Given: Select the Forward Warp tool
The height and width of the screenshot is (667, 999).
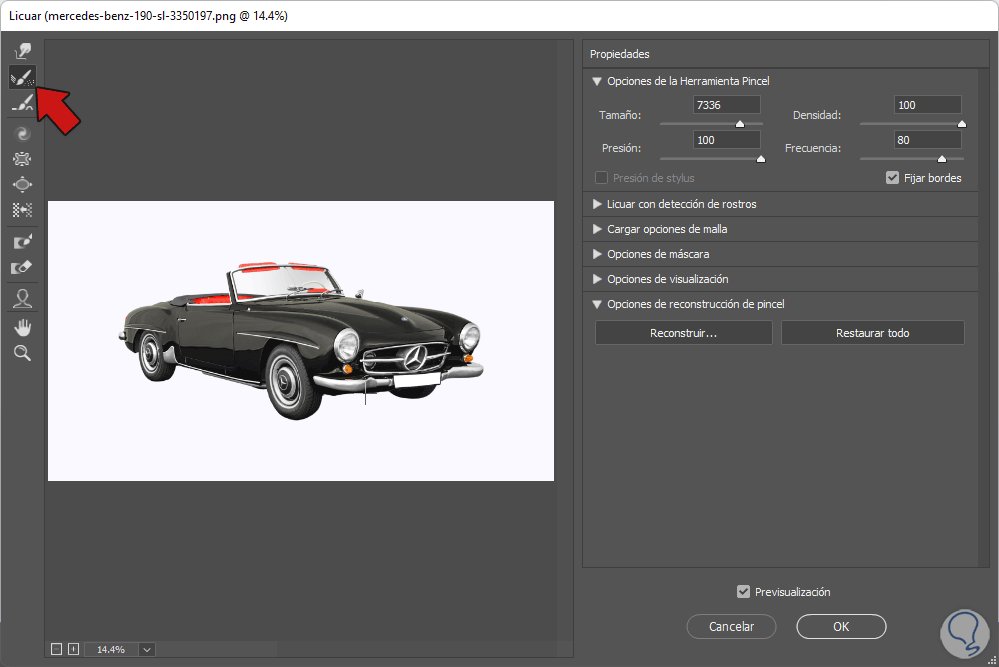Looking at the screenshot, I should tap(22, 50).
